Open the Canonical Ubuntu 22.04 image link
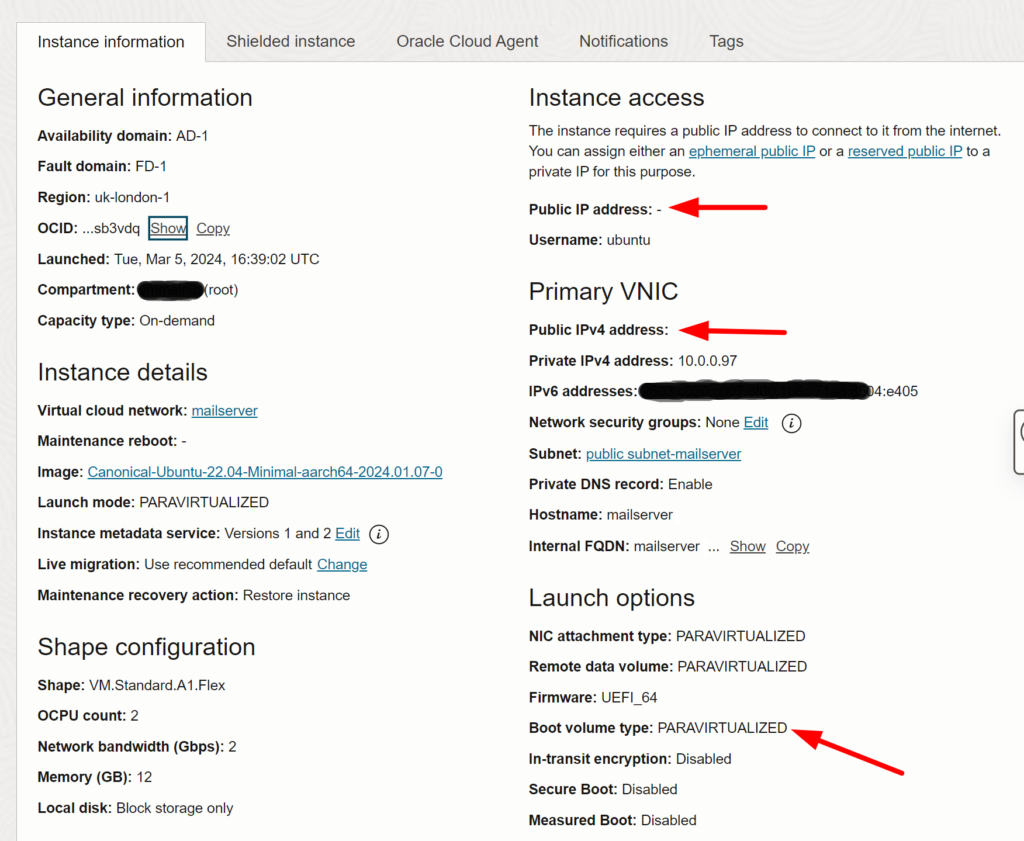 point(264,471)
